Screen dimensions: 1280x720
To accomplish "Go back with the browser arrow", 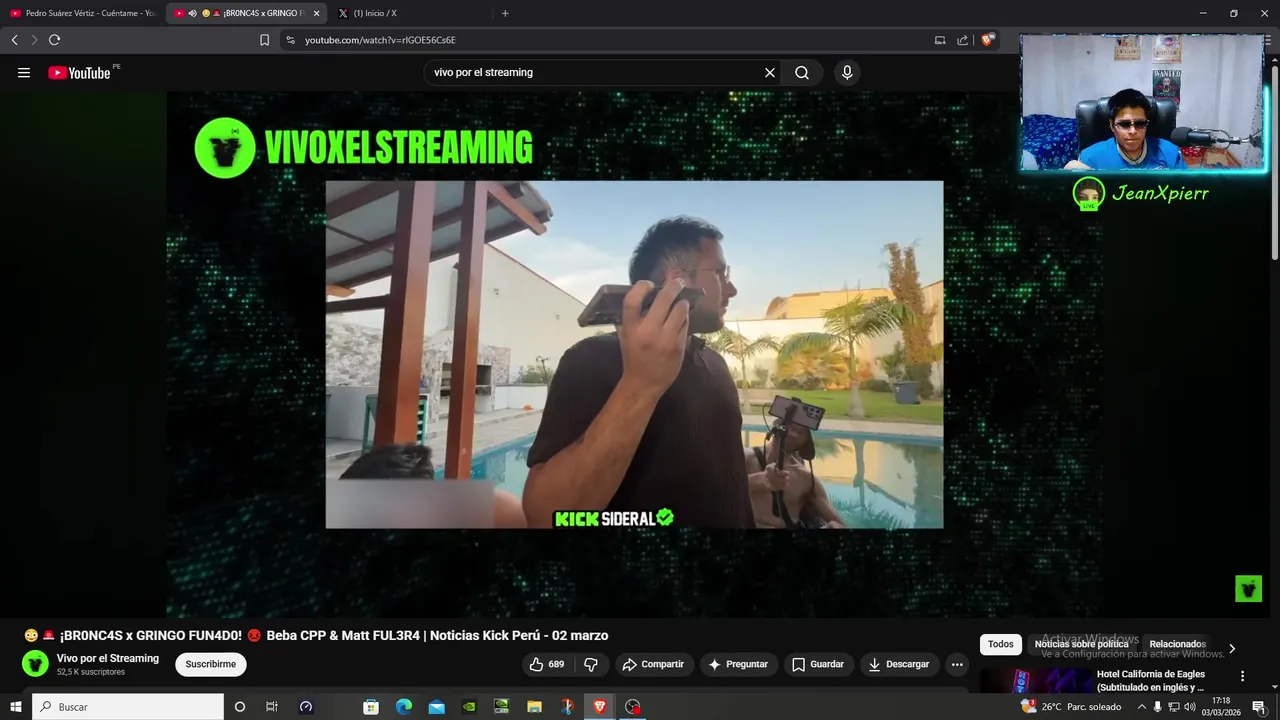I will [14, 40].
